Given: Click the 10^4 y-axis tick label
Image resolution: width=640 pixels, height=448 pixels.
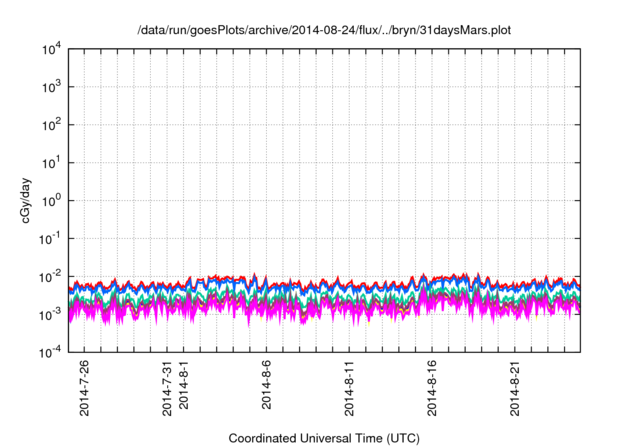Looking at the screenshot, I should 51,49.
